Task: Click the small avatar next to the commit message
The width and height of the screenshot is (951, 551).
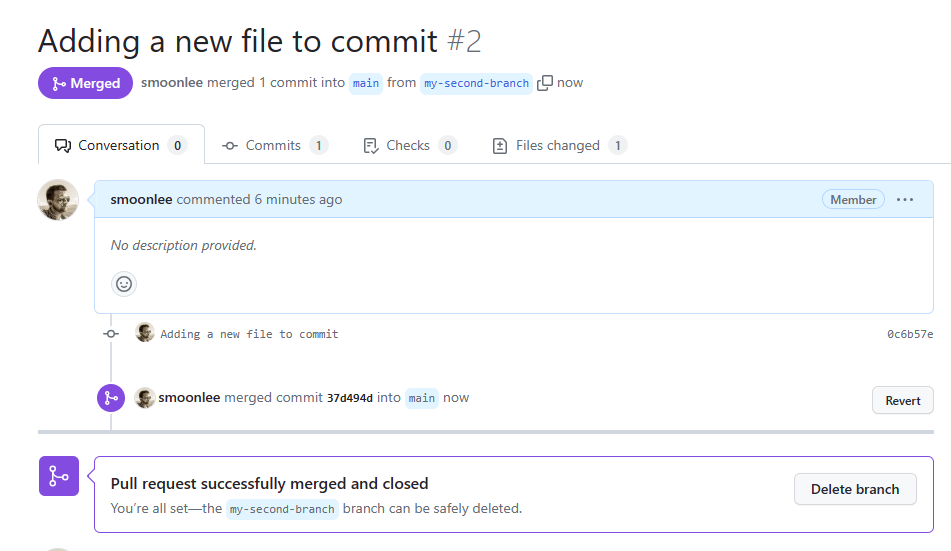Action: 144,333
